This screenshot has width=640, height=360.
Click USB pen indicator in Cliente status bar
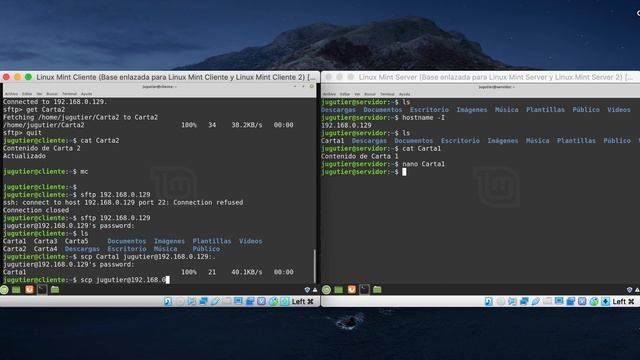[215, 301]
